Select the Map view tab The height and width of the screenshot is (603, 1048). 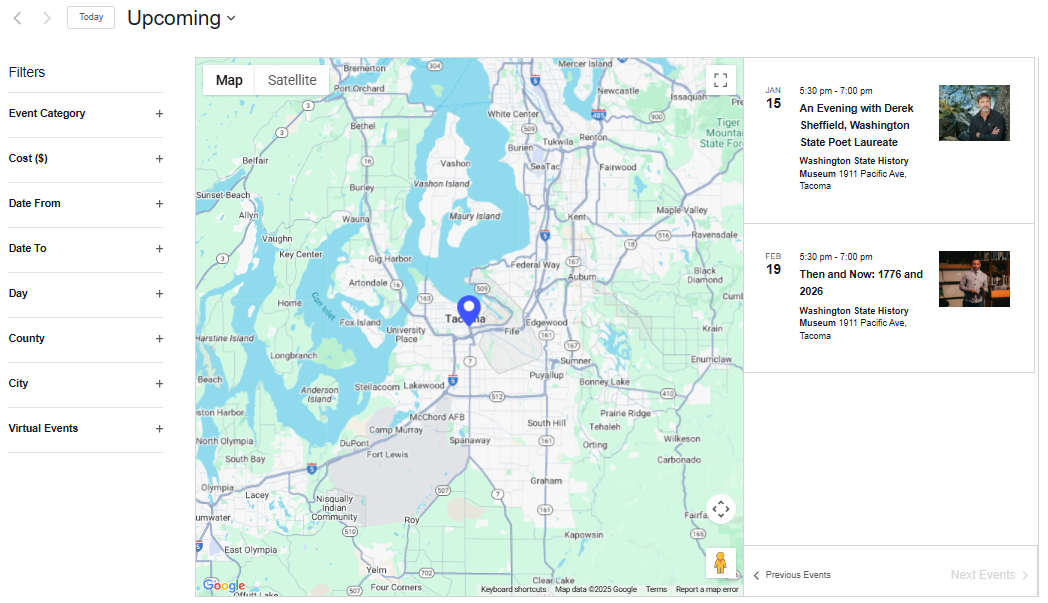pos(229,80)
